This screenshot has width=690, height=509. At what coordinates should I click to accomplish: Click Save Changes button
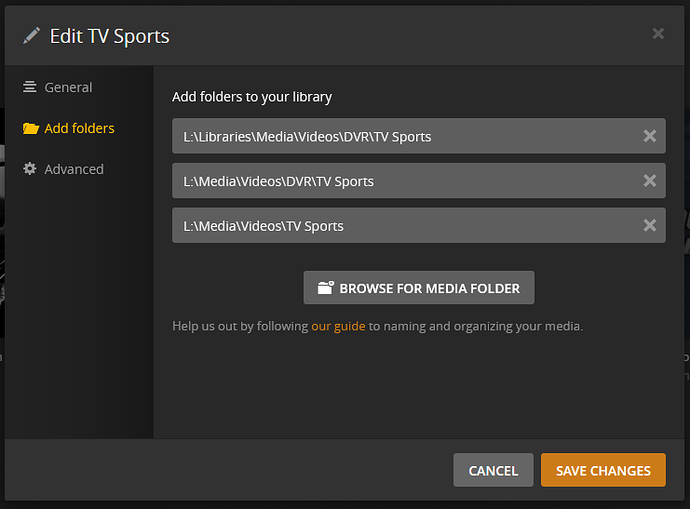point(603,470)
